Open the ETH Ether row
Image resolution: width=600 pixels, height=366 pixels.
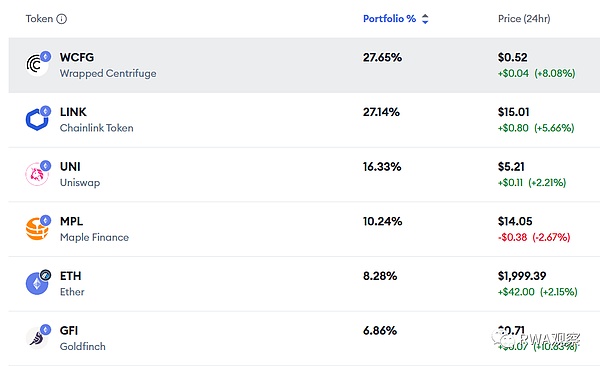coord(304,284)
